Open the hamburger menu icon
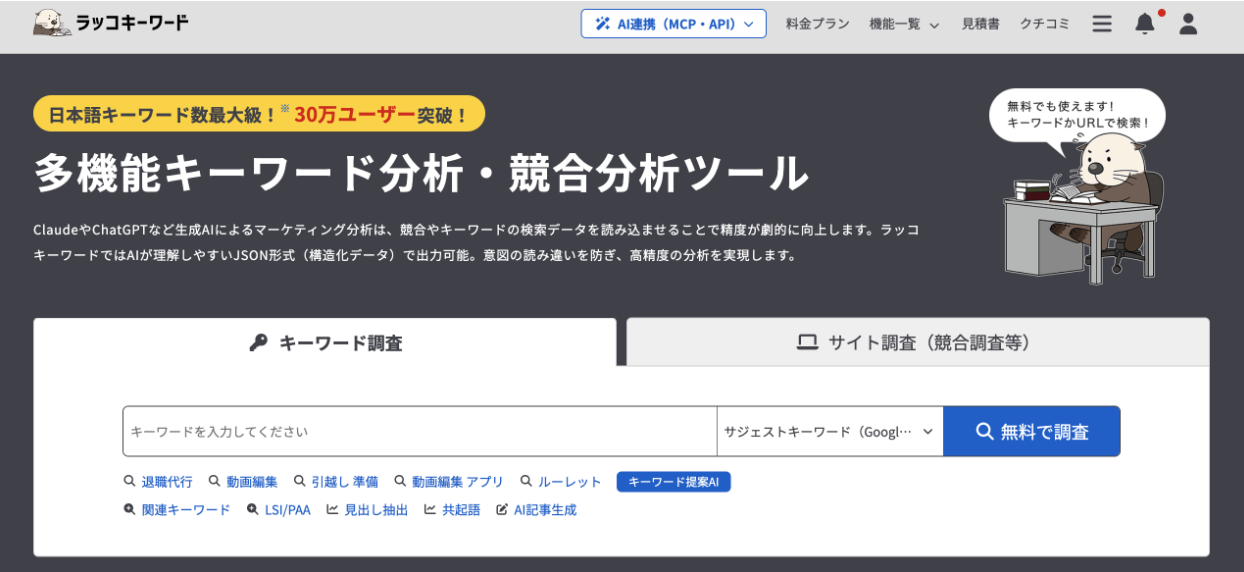 coord(1102,24)
